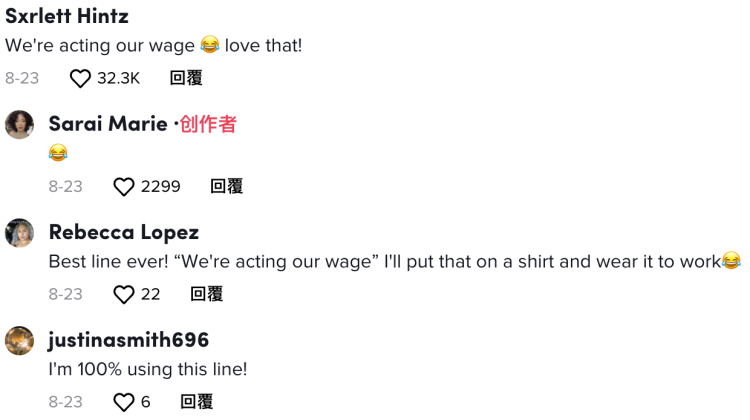The image size is (750, 420).
Task: Open Sarai Marie username link
Action: (x=108, y=125)
